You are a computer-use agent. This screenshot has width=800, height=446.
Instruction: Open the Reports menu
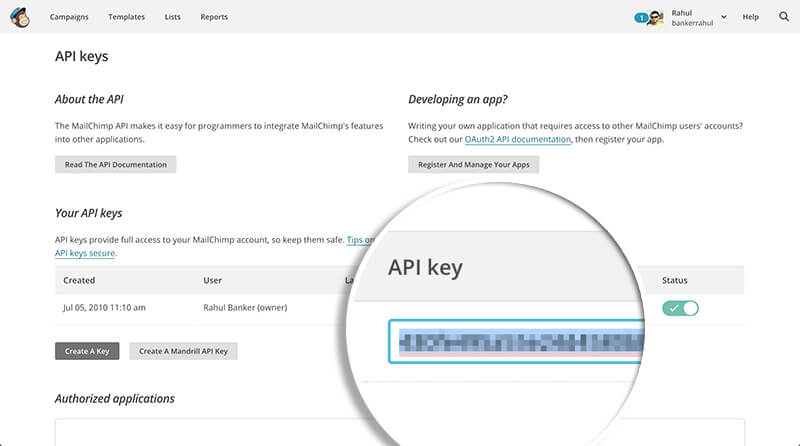pyautogui.click(x=214, y=17)
